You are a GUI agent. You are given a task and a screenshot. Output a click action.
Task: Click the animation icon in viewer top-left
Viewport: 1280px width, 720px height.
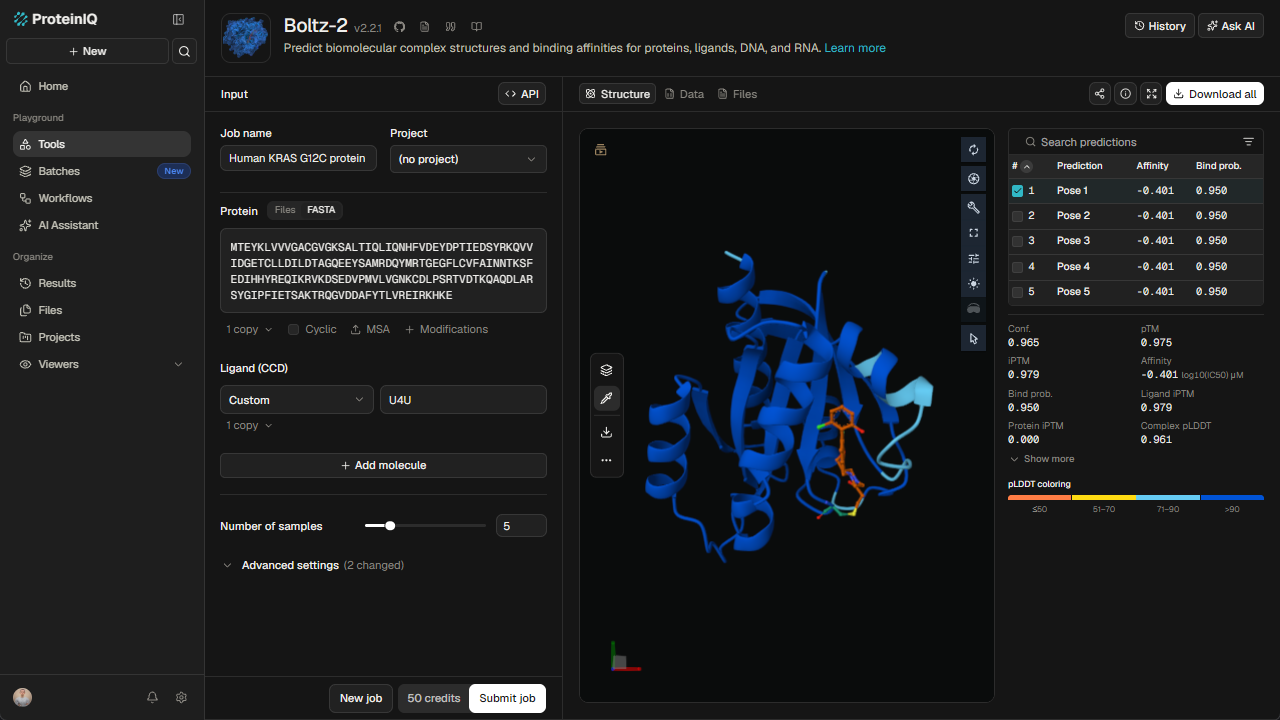tap(601, 150)
